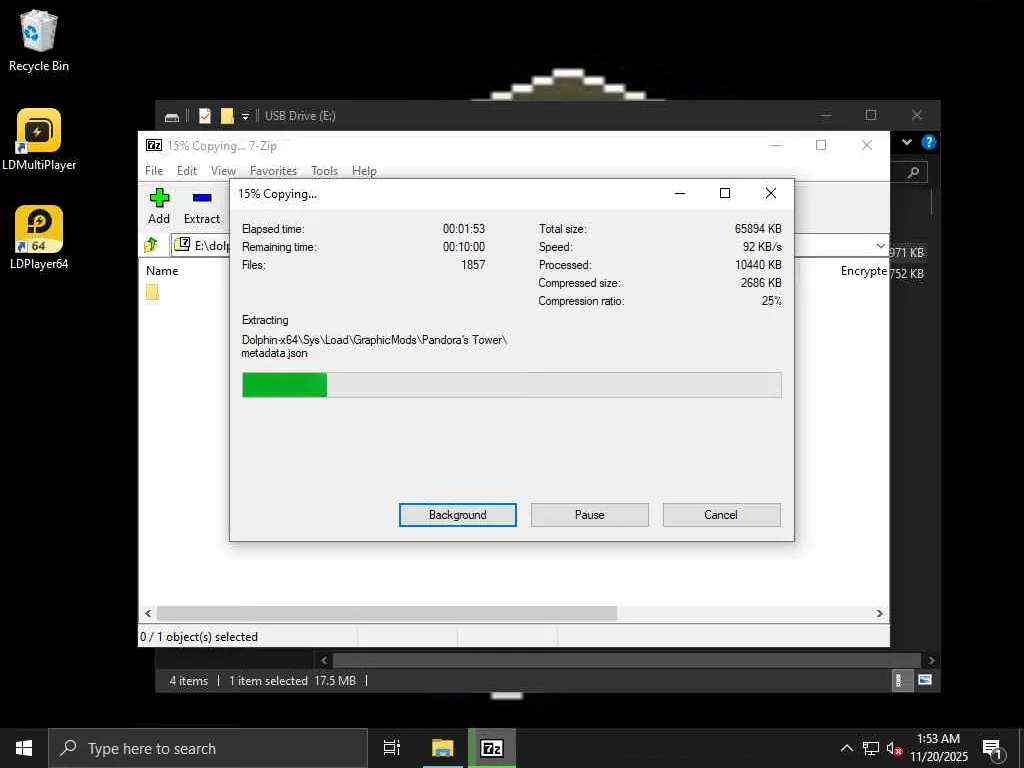The image size is (1024, 768).
Task: Minimize the copying progress dialog
Action: tap(680, 193)
